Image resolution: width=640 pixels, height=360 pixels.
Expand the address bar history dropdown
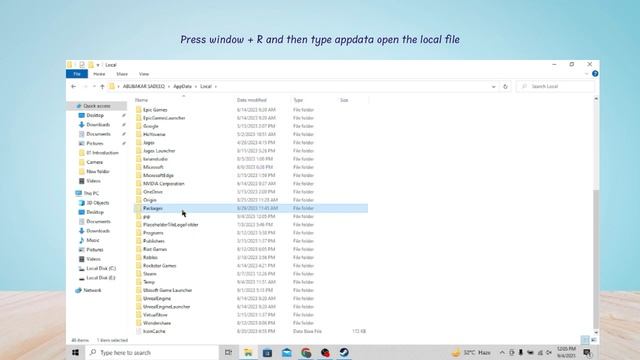[x=493, y=87]
